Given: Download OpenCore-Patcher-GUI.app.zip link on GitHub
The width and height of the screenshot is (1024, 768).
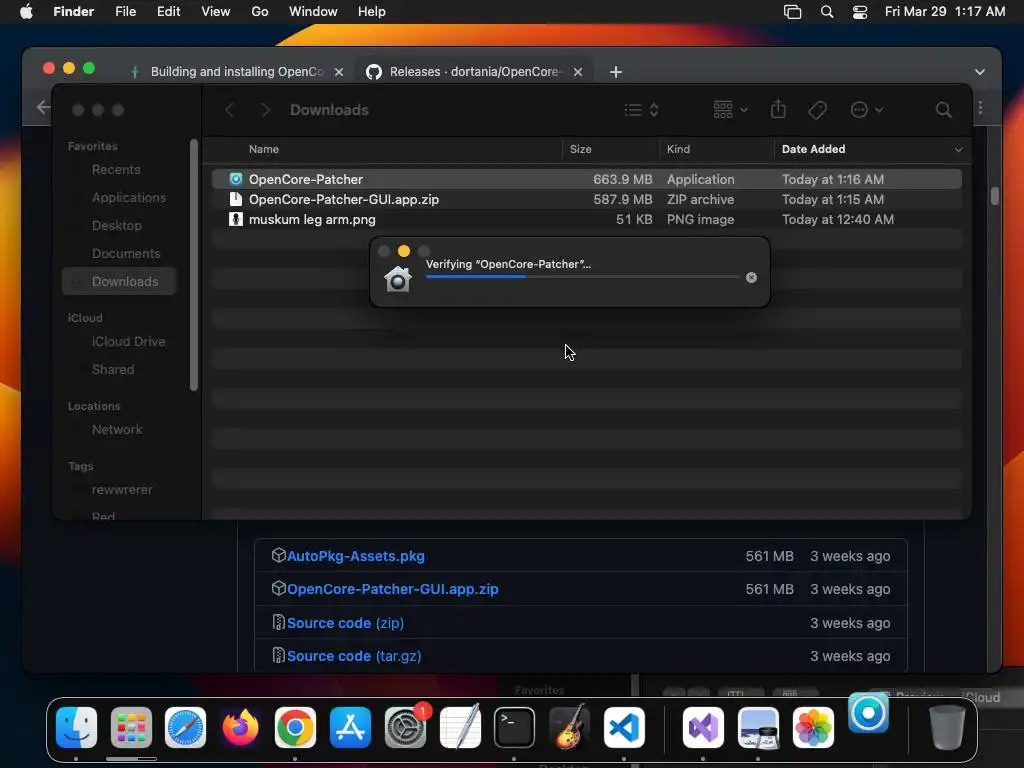Looking at the screenshot, I should (392, 589).
